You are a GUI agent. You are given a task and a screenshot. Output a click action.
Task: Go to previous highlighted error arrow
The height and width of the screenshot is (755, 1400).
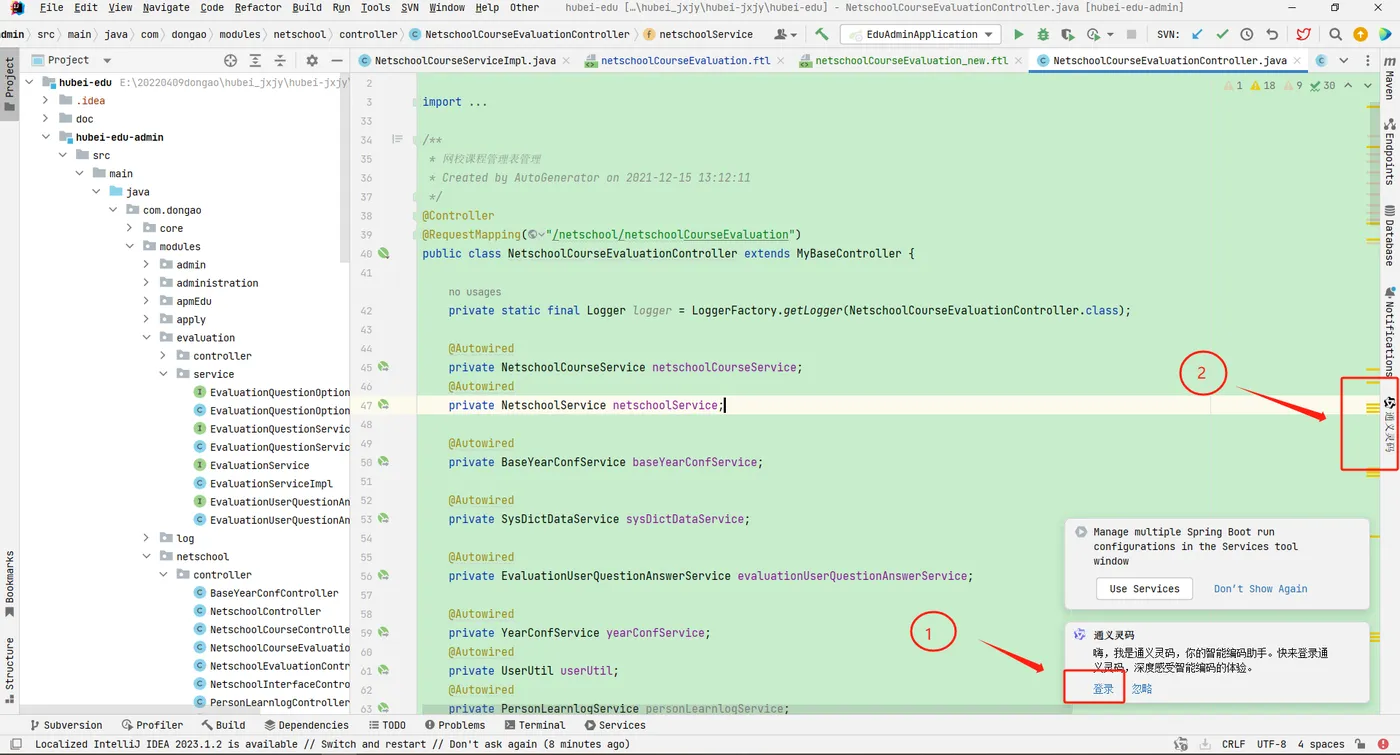[1348, 86]
